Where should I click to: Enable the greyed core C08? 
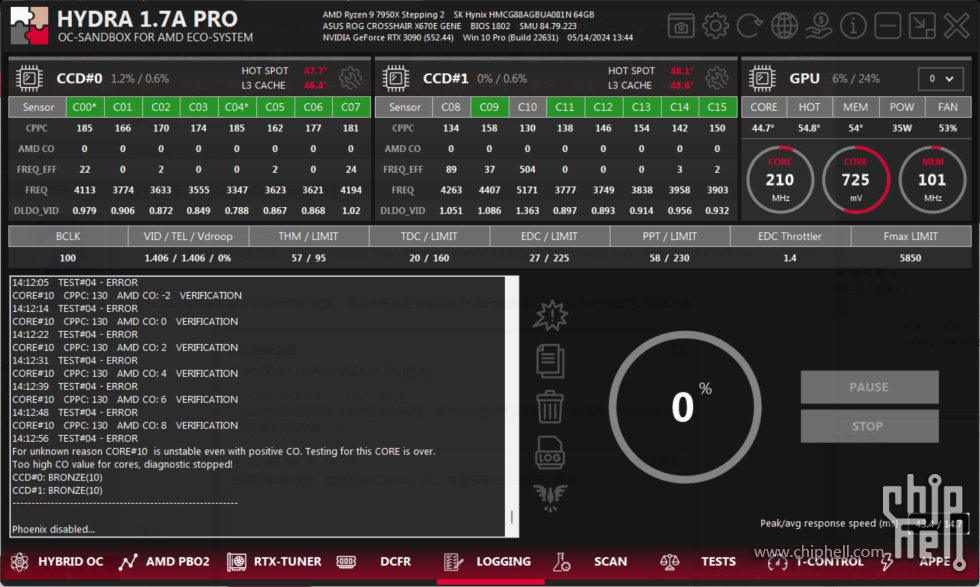point(451,107)
